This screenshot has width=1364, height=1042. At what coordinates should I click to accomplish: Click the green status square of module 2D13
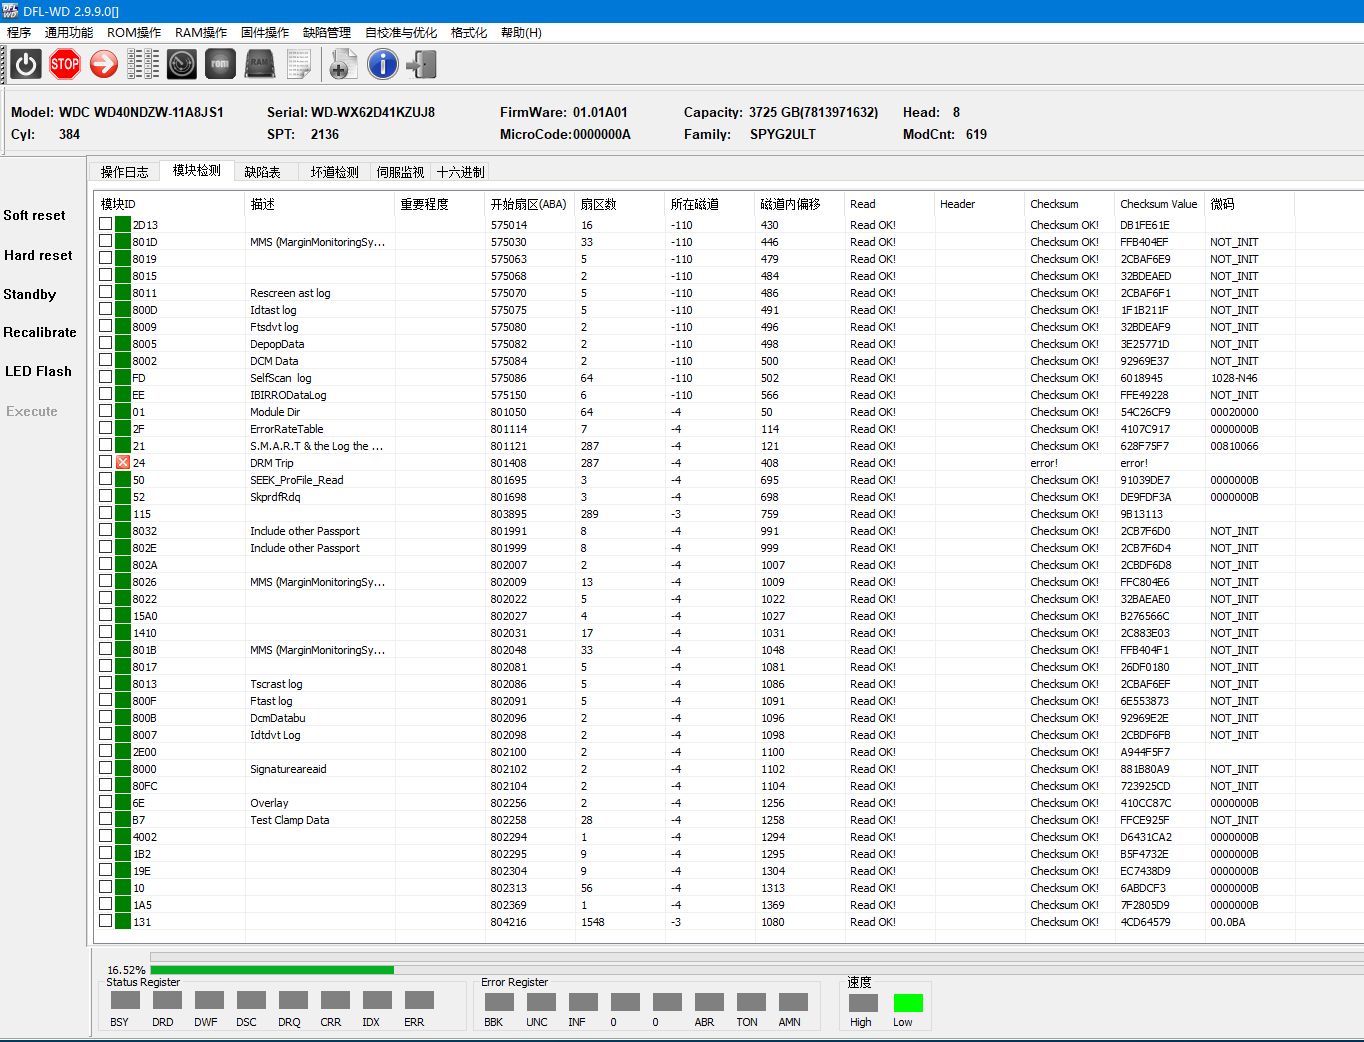123,225
